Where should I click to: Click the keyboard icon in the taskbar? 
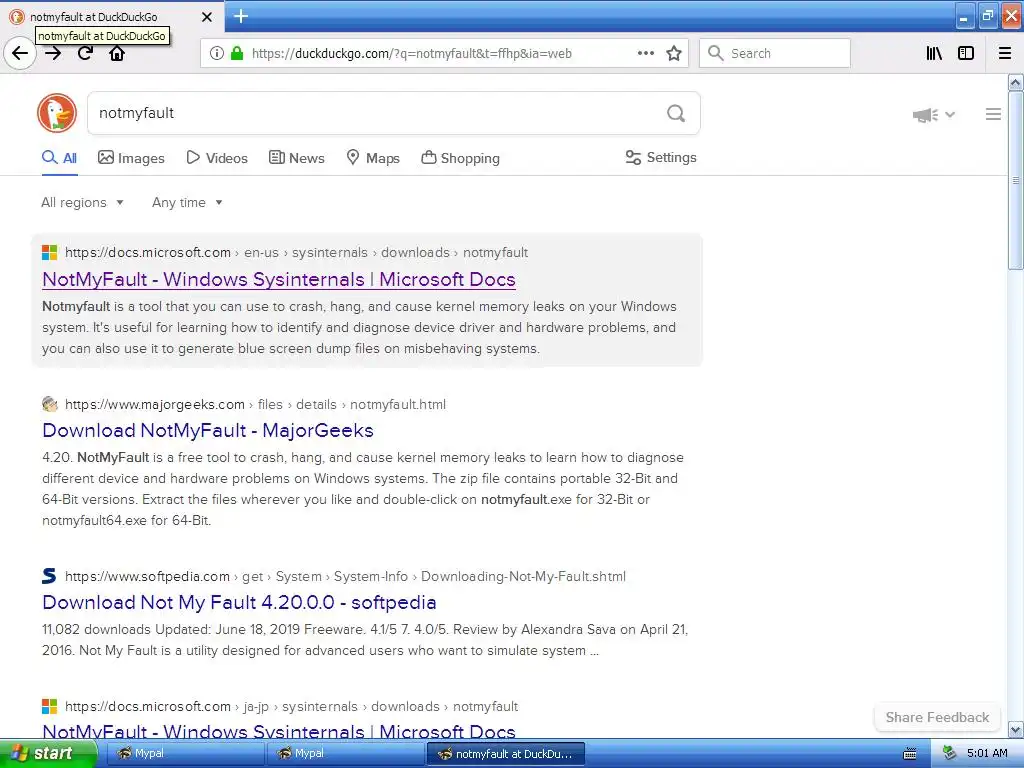pos(910,754)
